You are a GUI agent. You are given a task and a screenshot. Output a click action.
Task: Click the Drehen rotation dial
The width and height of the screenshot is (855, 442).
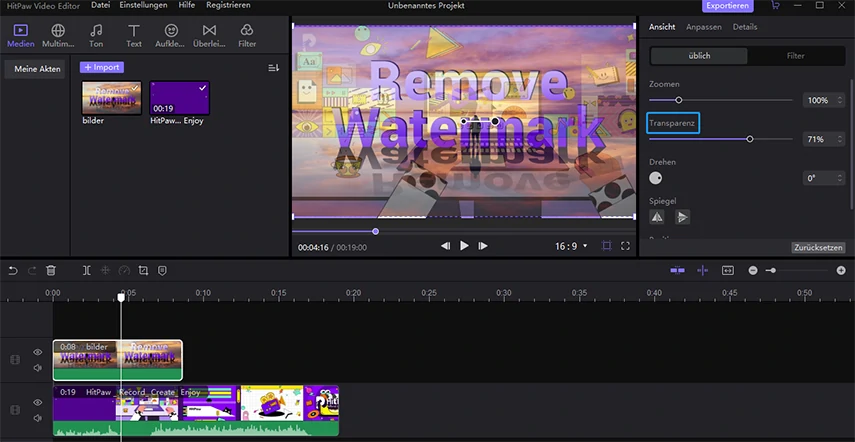coord(655,178)
